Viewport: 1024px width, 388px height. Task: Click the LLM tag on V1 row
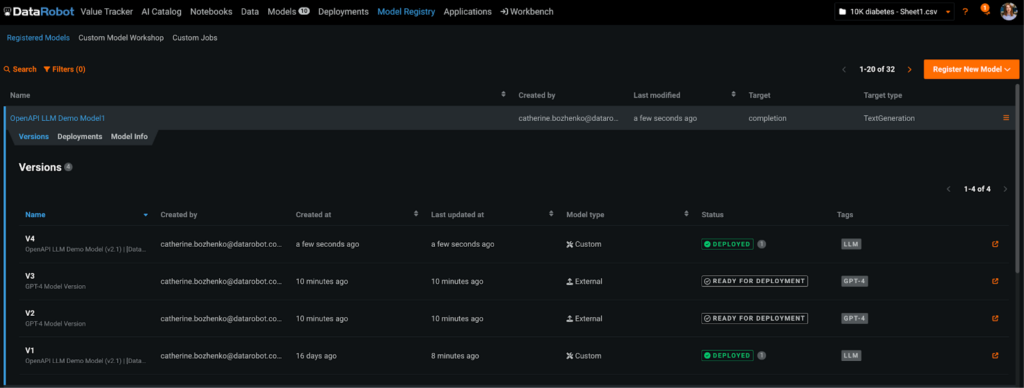[x=851, y=356]
